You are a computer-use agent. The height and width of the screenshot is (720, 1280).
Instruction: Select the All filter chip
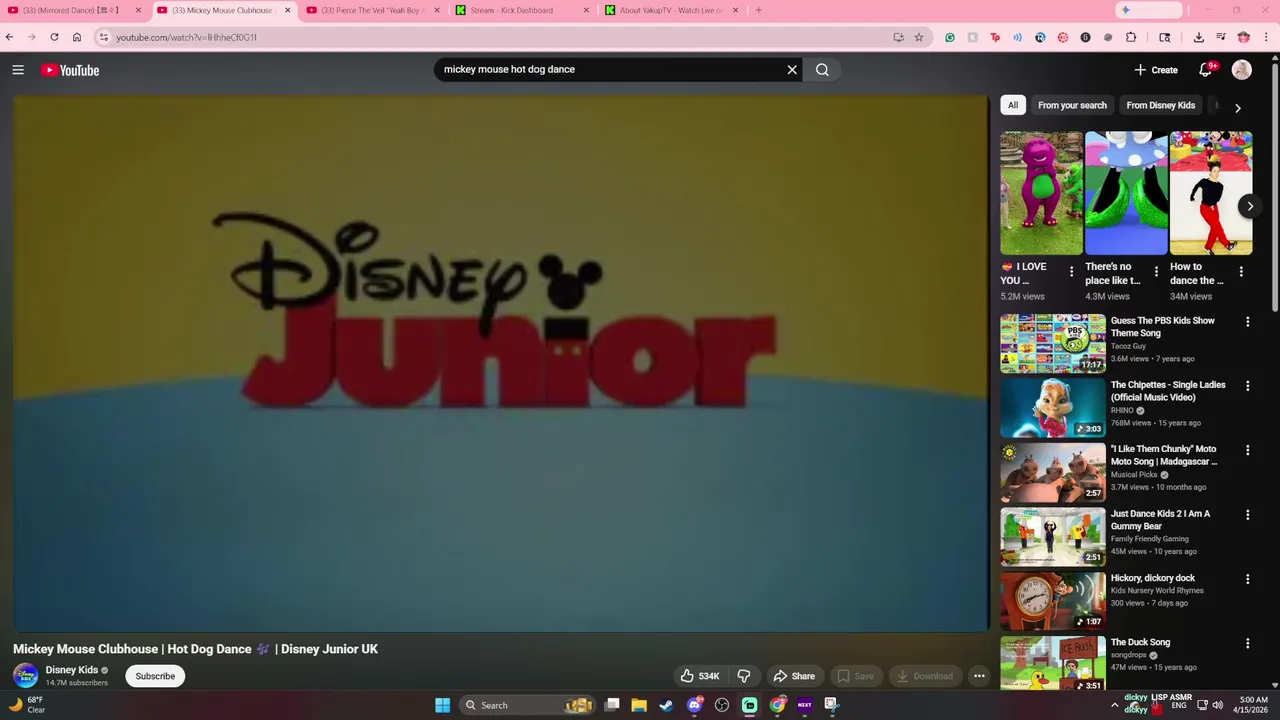click(1013, 105)
